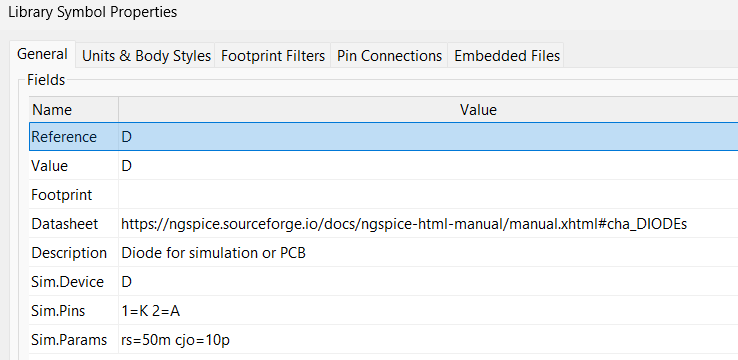Select the Sim.Device field name cell

pos(74,281)
